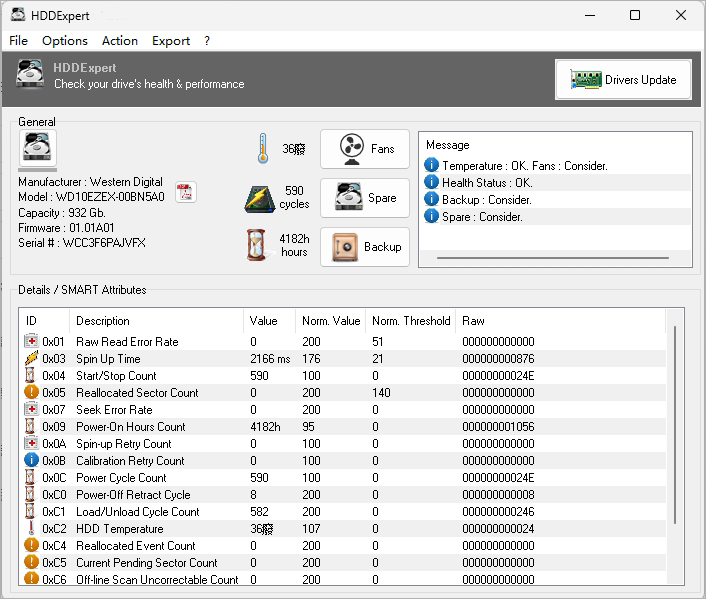This screenshot has height=599, width=706.
Task: Click the hourglass power-on hours icon
Action: click(258, 246)
